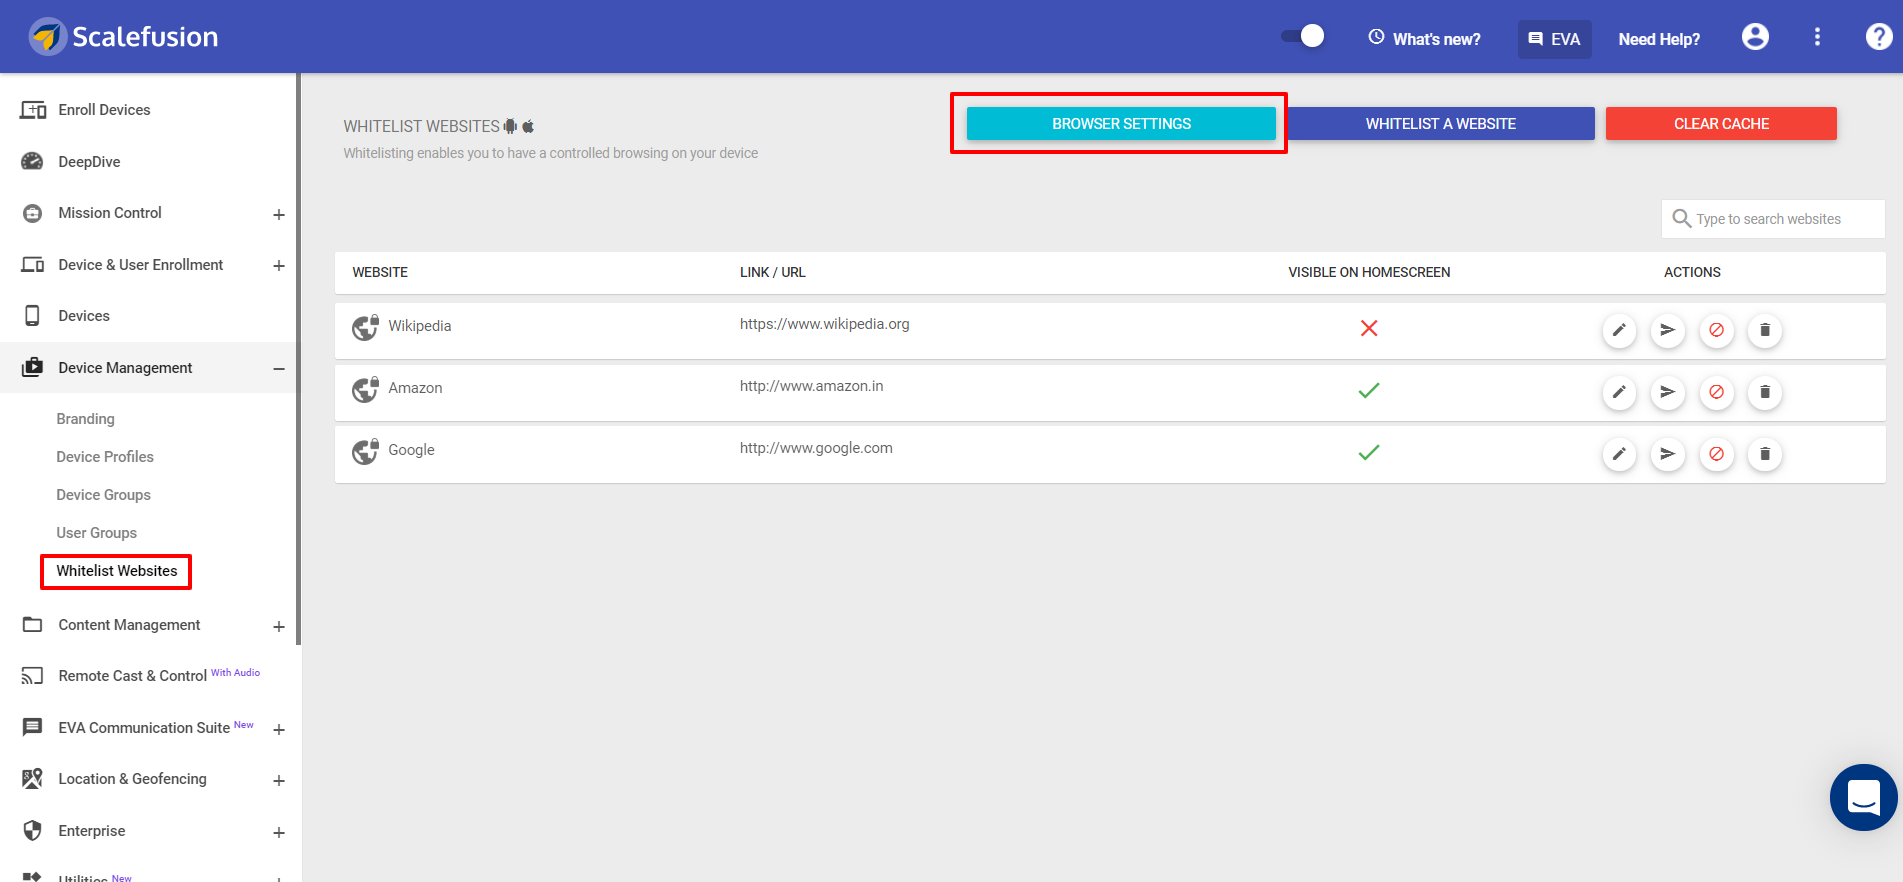
Task: Click the DeepDive gauge icon
Action: (33, 161)
